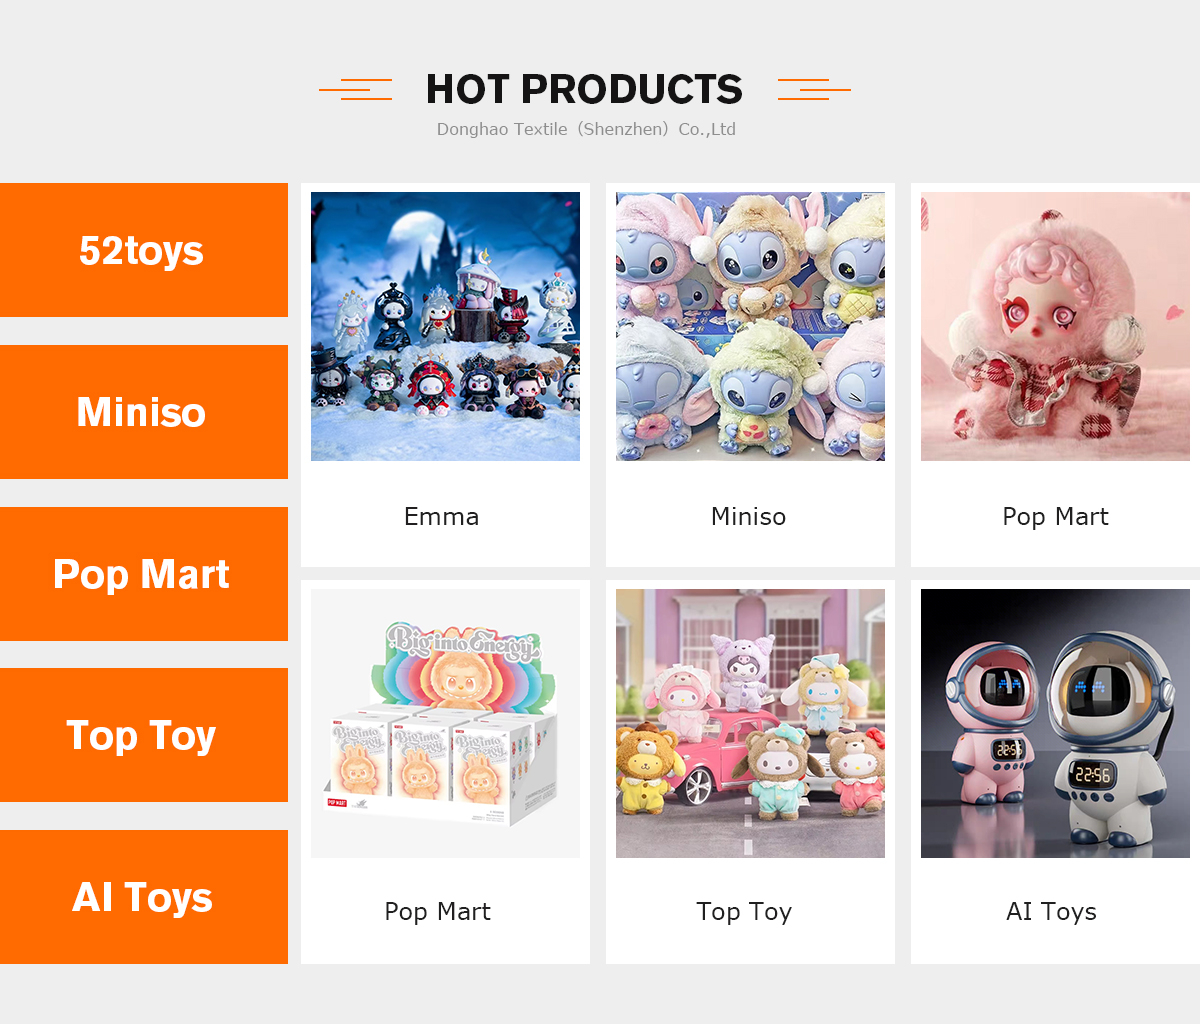
Task: Open the Emma gothic castle figures image
Action: [445, 326]
